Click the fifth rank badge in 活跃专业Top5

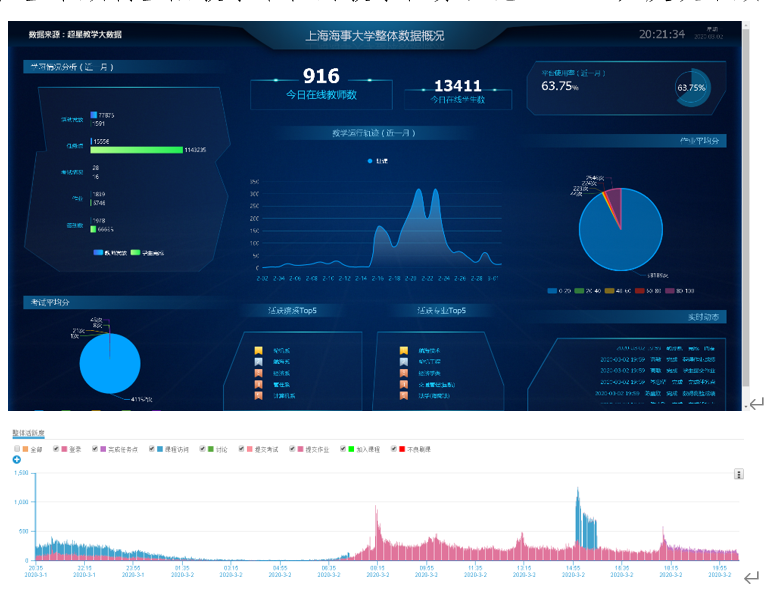pyautogui.click(x=403, y=396)
